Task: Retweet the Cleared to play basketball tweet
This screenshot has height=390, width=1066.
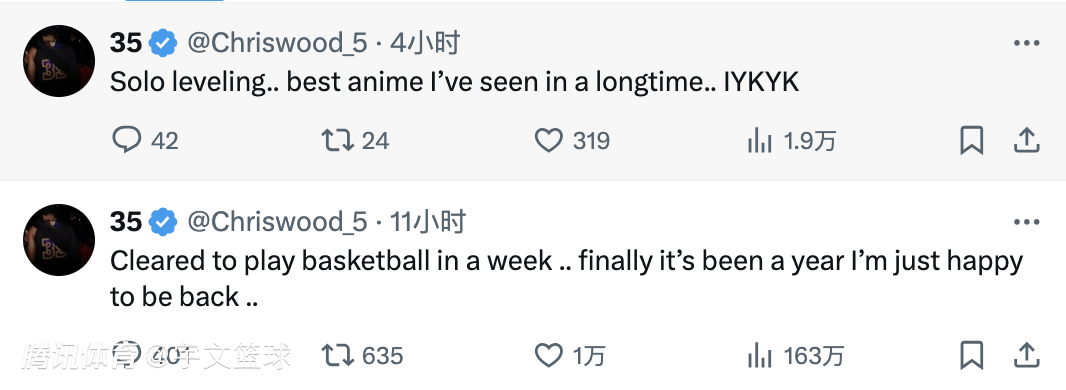Action: 337,355
